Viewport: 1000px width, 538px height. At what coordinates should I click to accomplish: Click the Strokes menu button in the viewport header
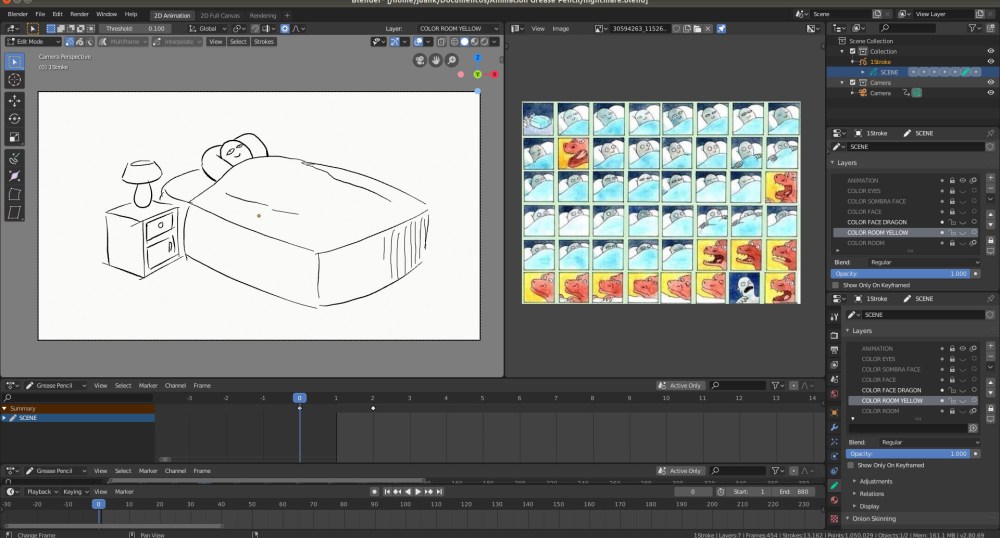[263, 42]
